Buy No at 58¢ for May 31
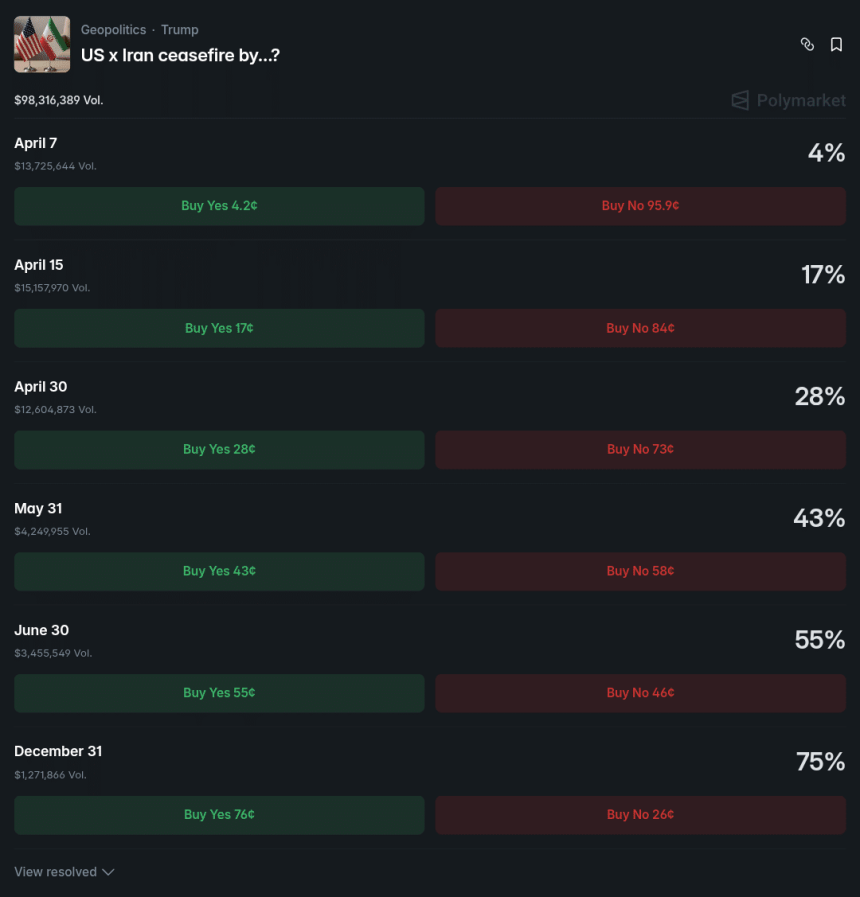Image resolution: width=860 pixels, height=897 pixels. [640, 571]
